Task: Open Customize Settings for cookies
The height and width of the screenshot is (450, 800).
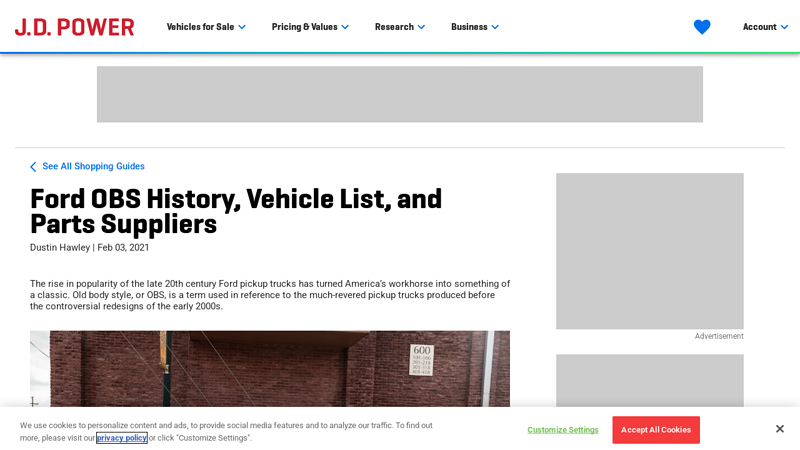Action: tap(562, 430)
